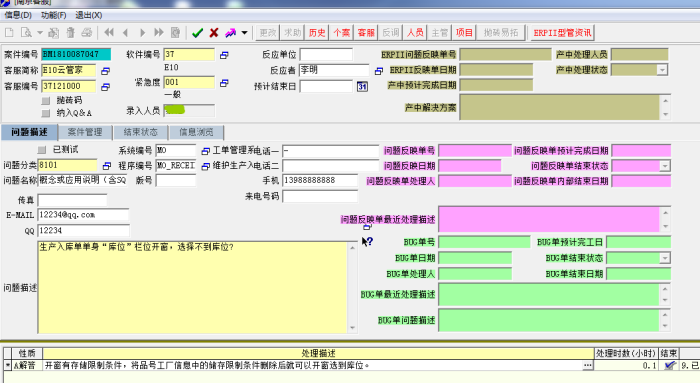Screen dimensions: 700x383
Task: Click lookup icon under 问题反映单最近处理描述 label
Action: coord(367,227)
